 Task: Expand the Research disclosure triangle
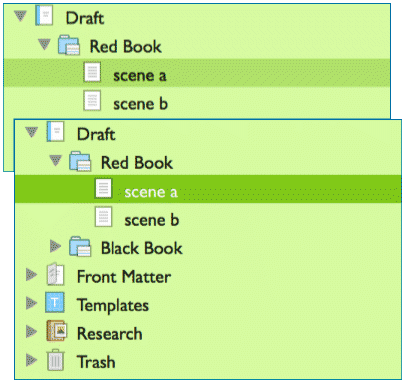[x=31, y=331]
